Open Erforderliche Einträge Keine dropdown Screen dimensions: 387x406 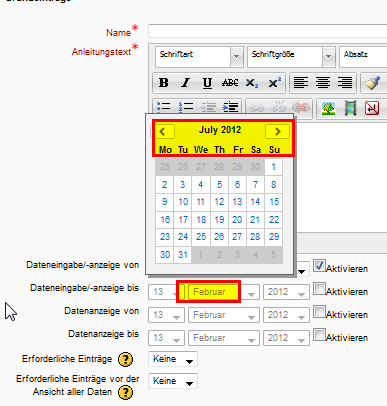coord(173,359)
